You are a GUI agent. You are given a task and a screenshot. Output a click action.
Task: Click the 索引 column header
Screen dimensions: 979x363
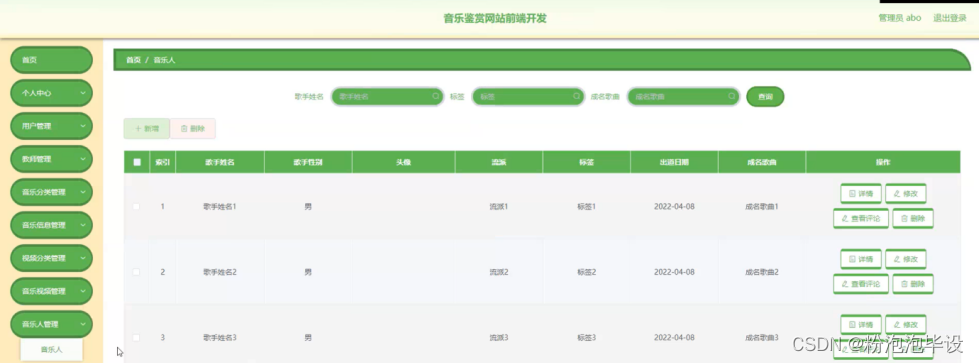(x=163, y=162)
